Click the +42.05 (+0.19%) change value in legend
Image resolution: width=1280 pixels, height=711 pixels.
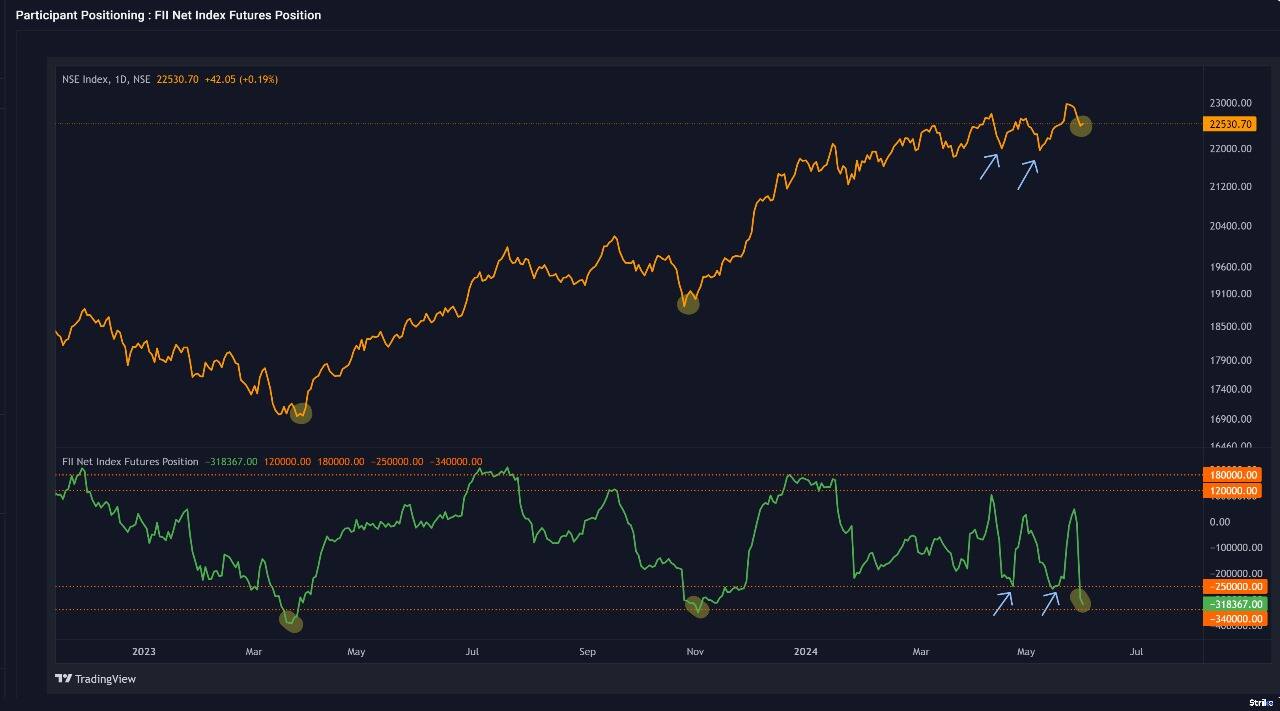(239, 80)
